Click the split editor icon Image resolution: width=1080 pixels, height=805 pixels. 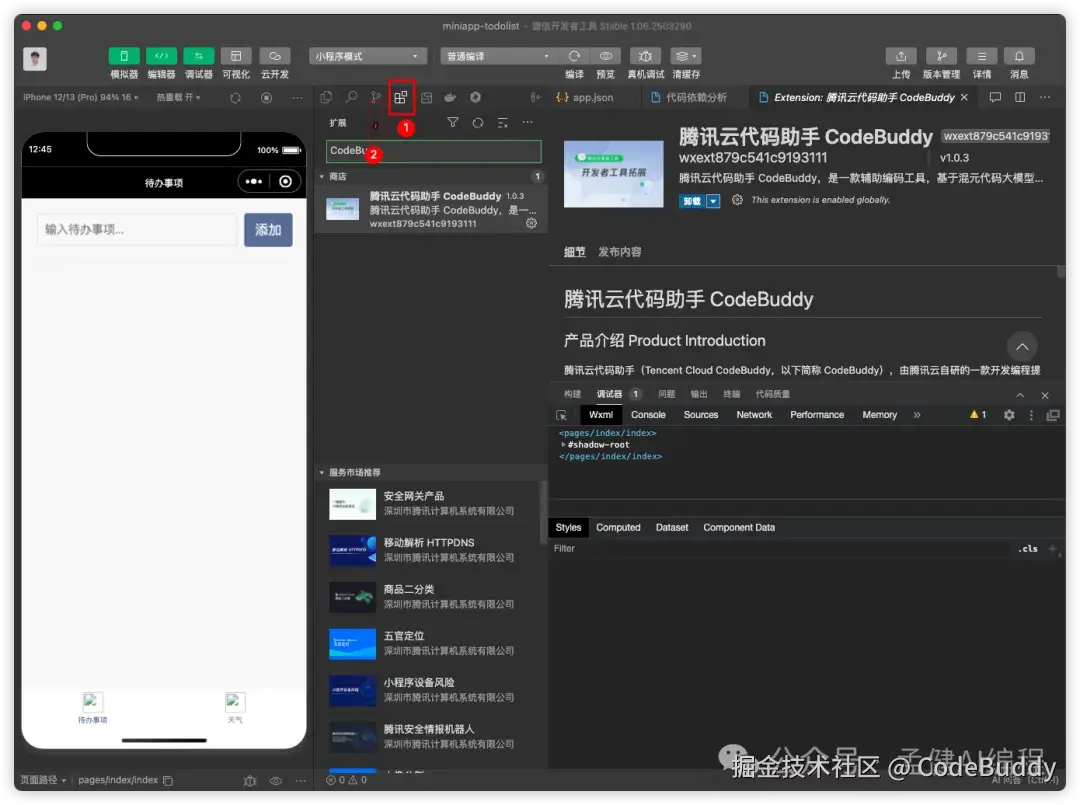(x=1020, y=97)
